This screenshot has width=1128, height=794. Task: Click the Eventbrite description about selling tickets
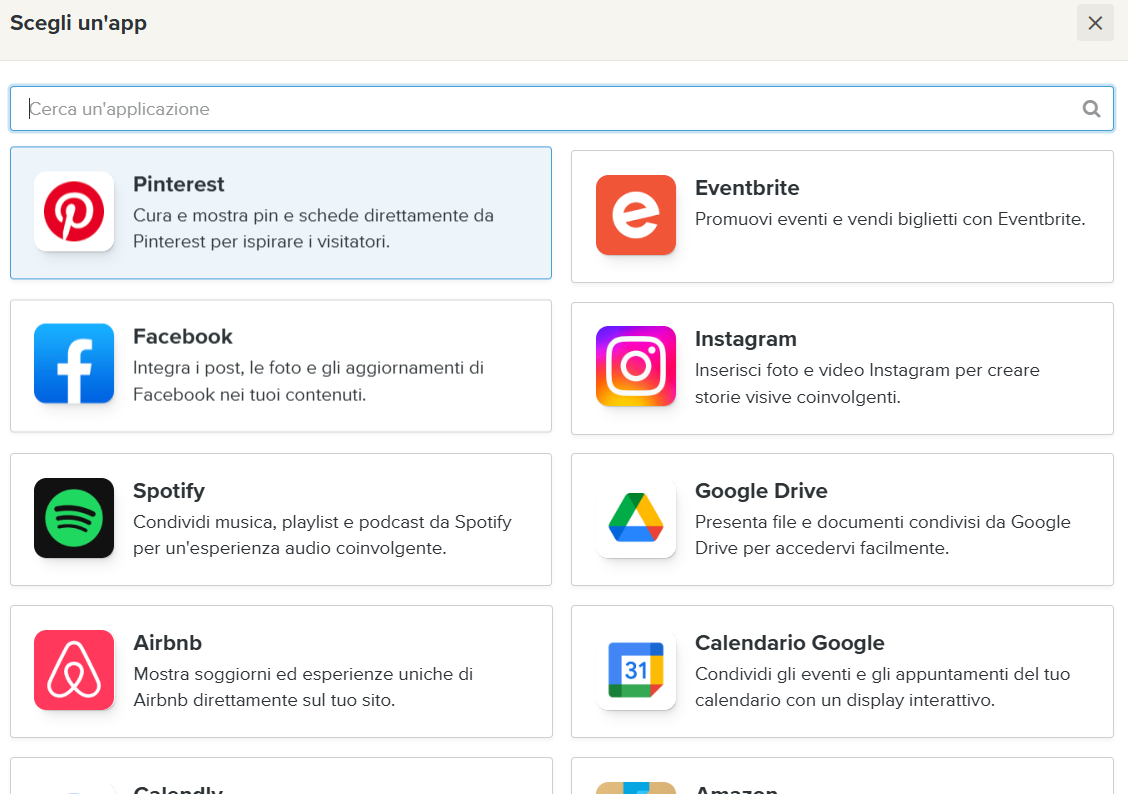click(890, 219)
